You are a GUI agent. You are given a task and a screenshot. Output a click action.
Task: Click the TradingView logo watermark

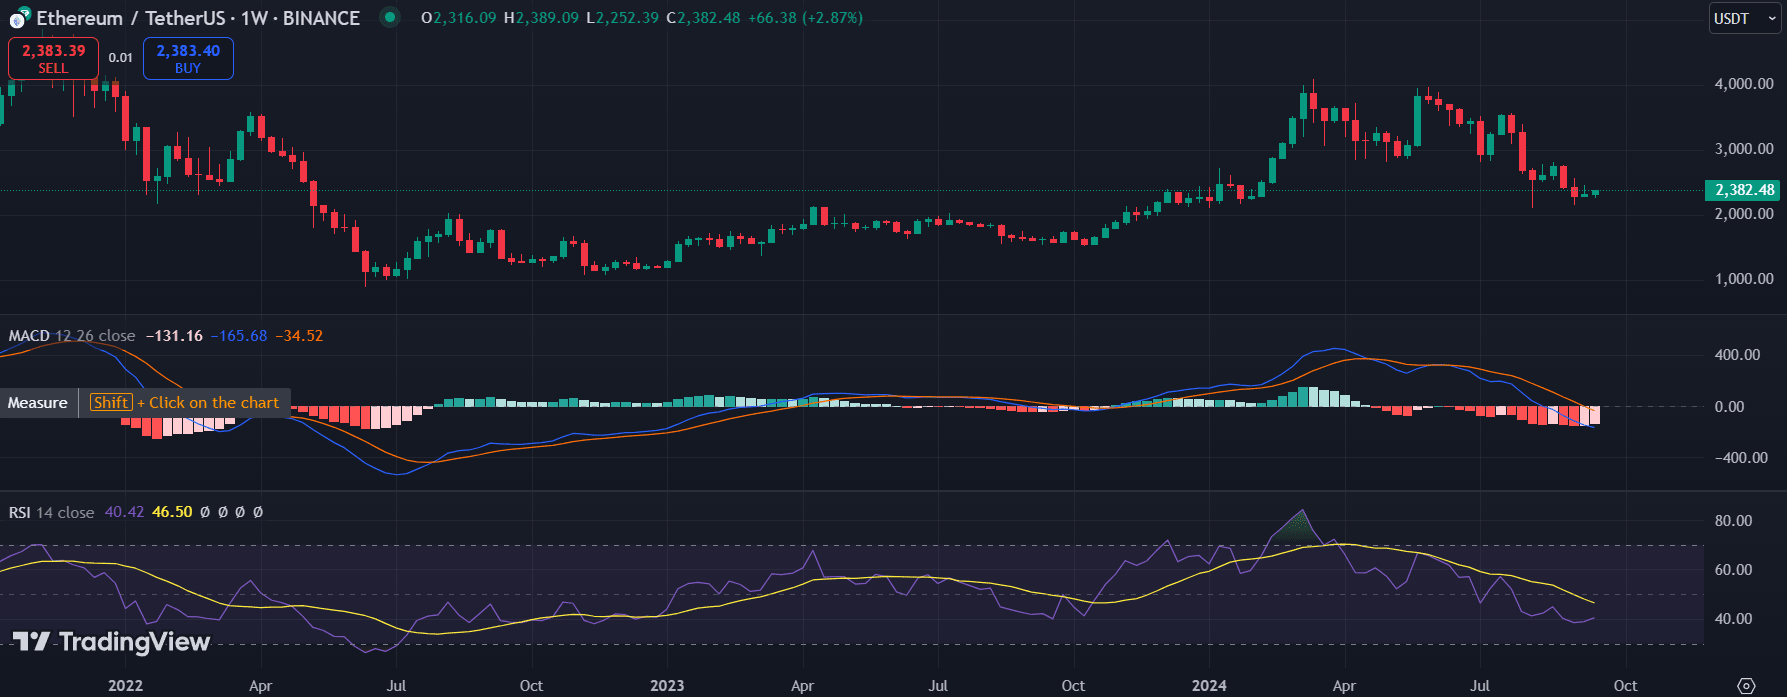111,642
